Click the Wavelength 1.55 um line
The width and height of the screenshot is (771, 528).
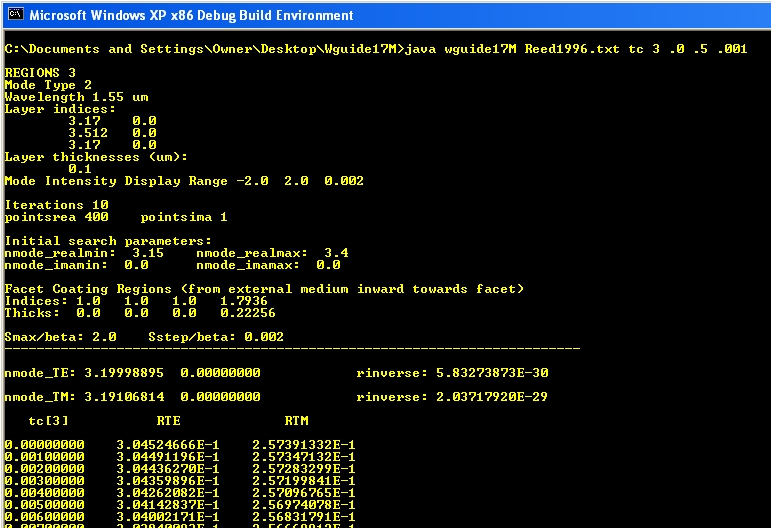pos(64,97)
